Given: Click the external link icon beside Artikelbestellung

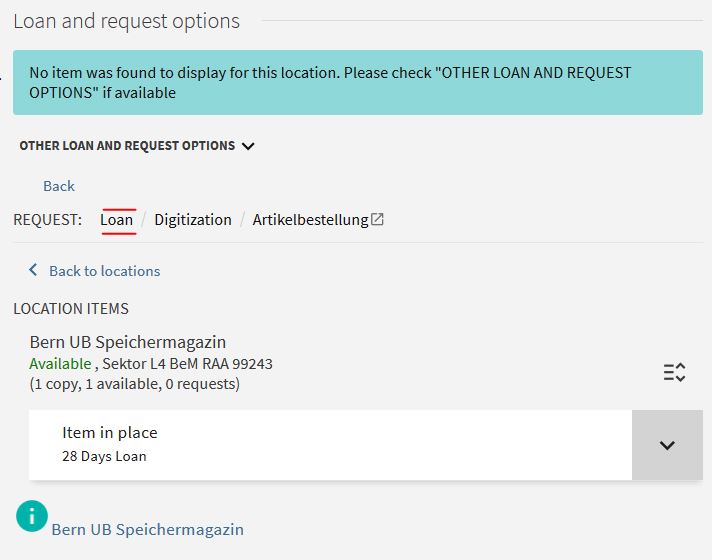Looking at the screenshot, I should (x=377, y=220).
